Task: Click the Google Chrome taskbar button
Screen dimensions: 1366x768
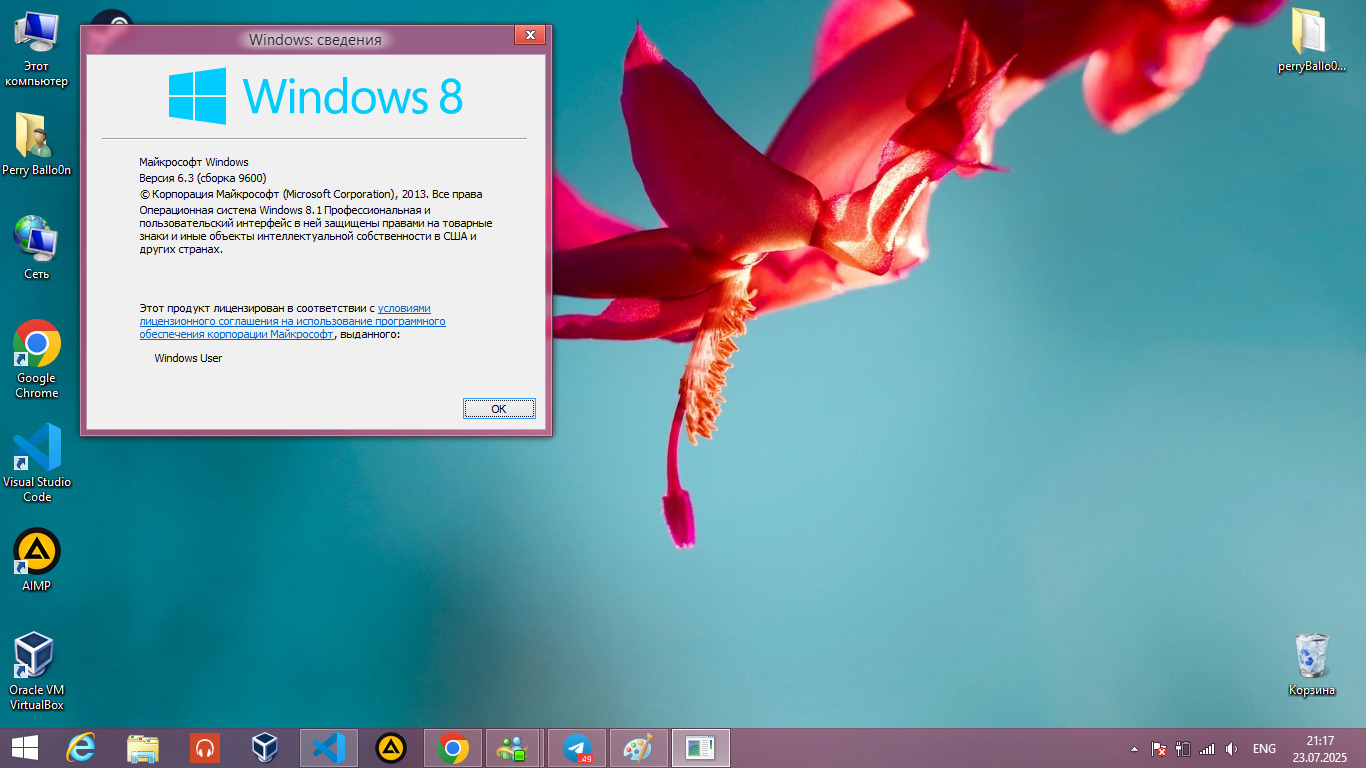Action: coord(453,748)
